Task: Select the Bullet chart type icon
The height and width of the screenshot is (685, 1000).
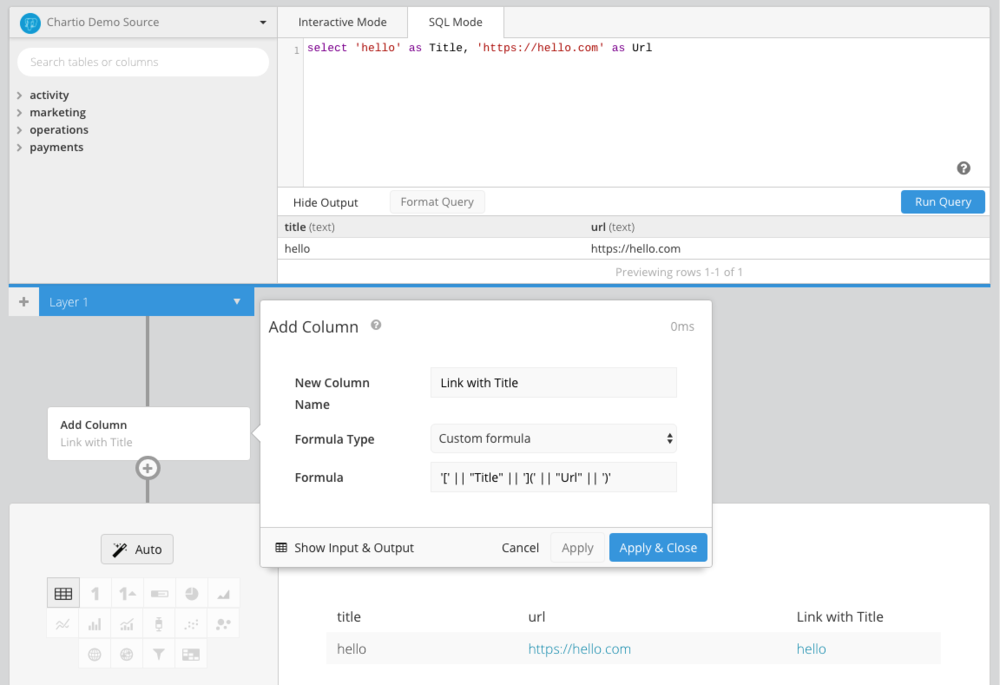Action: click(159, 594)
